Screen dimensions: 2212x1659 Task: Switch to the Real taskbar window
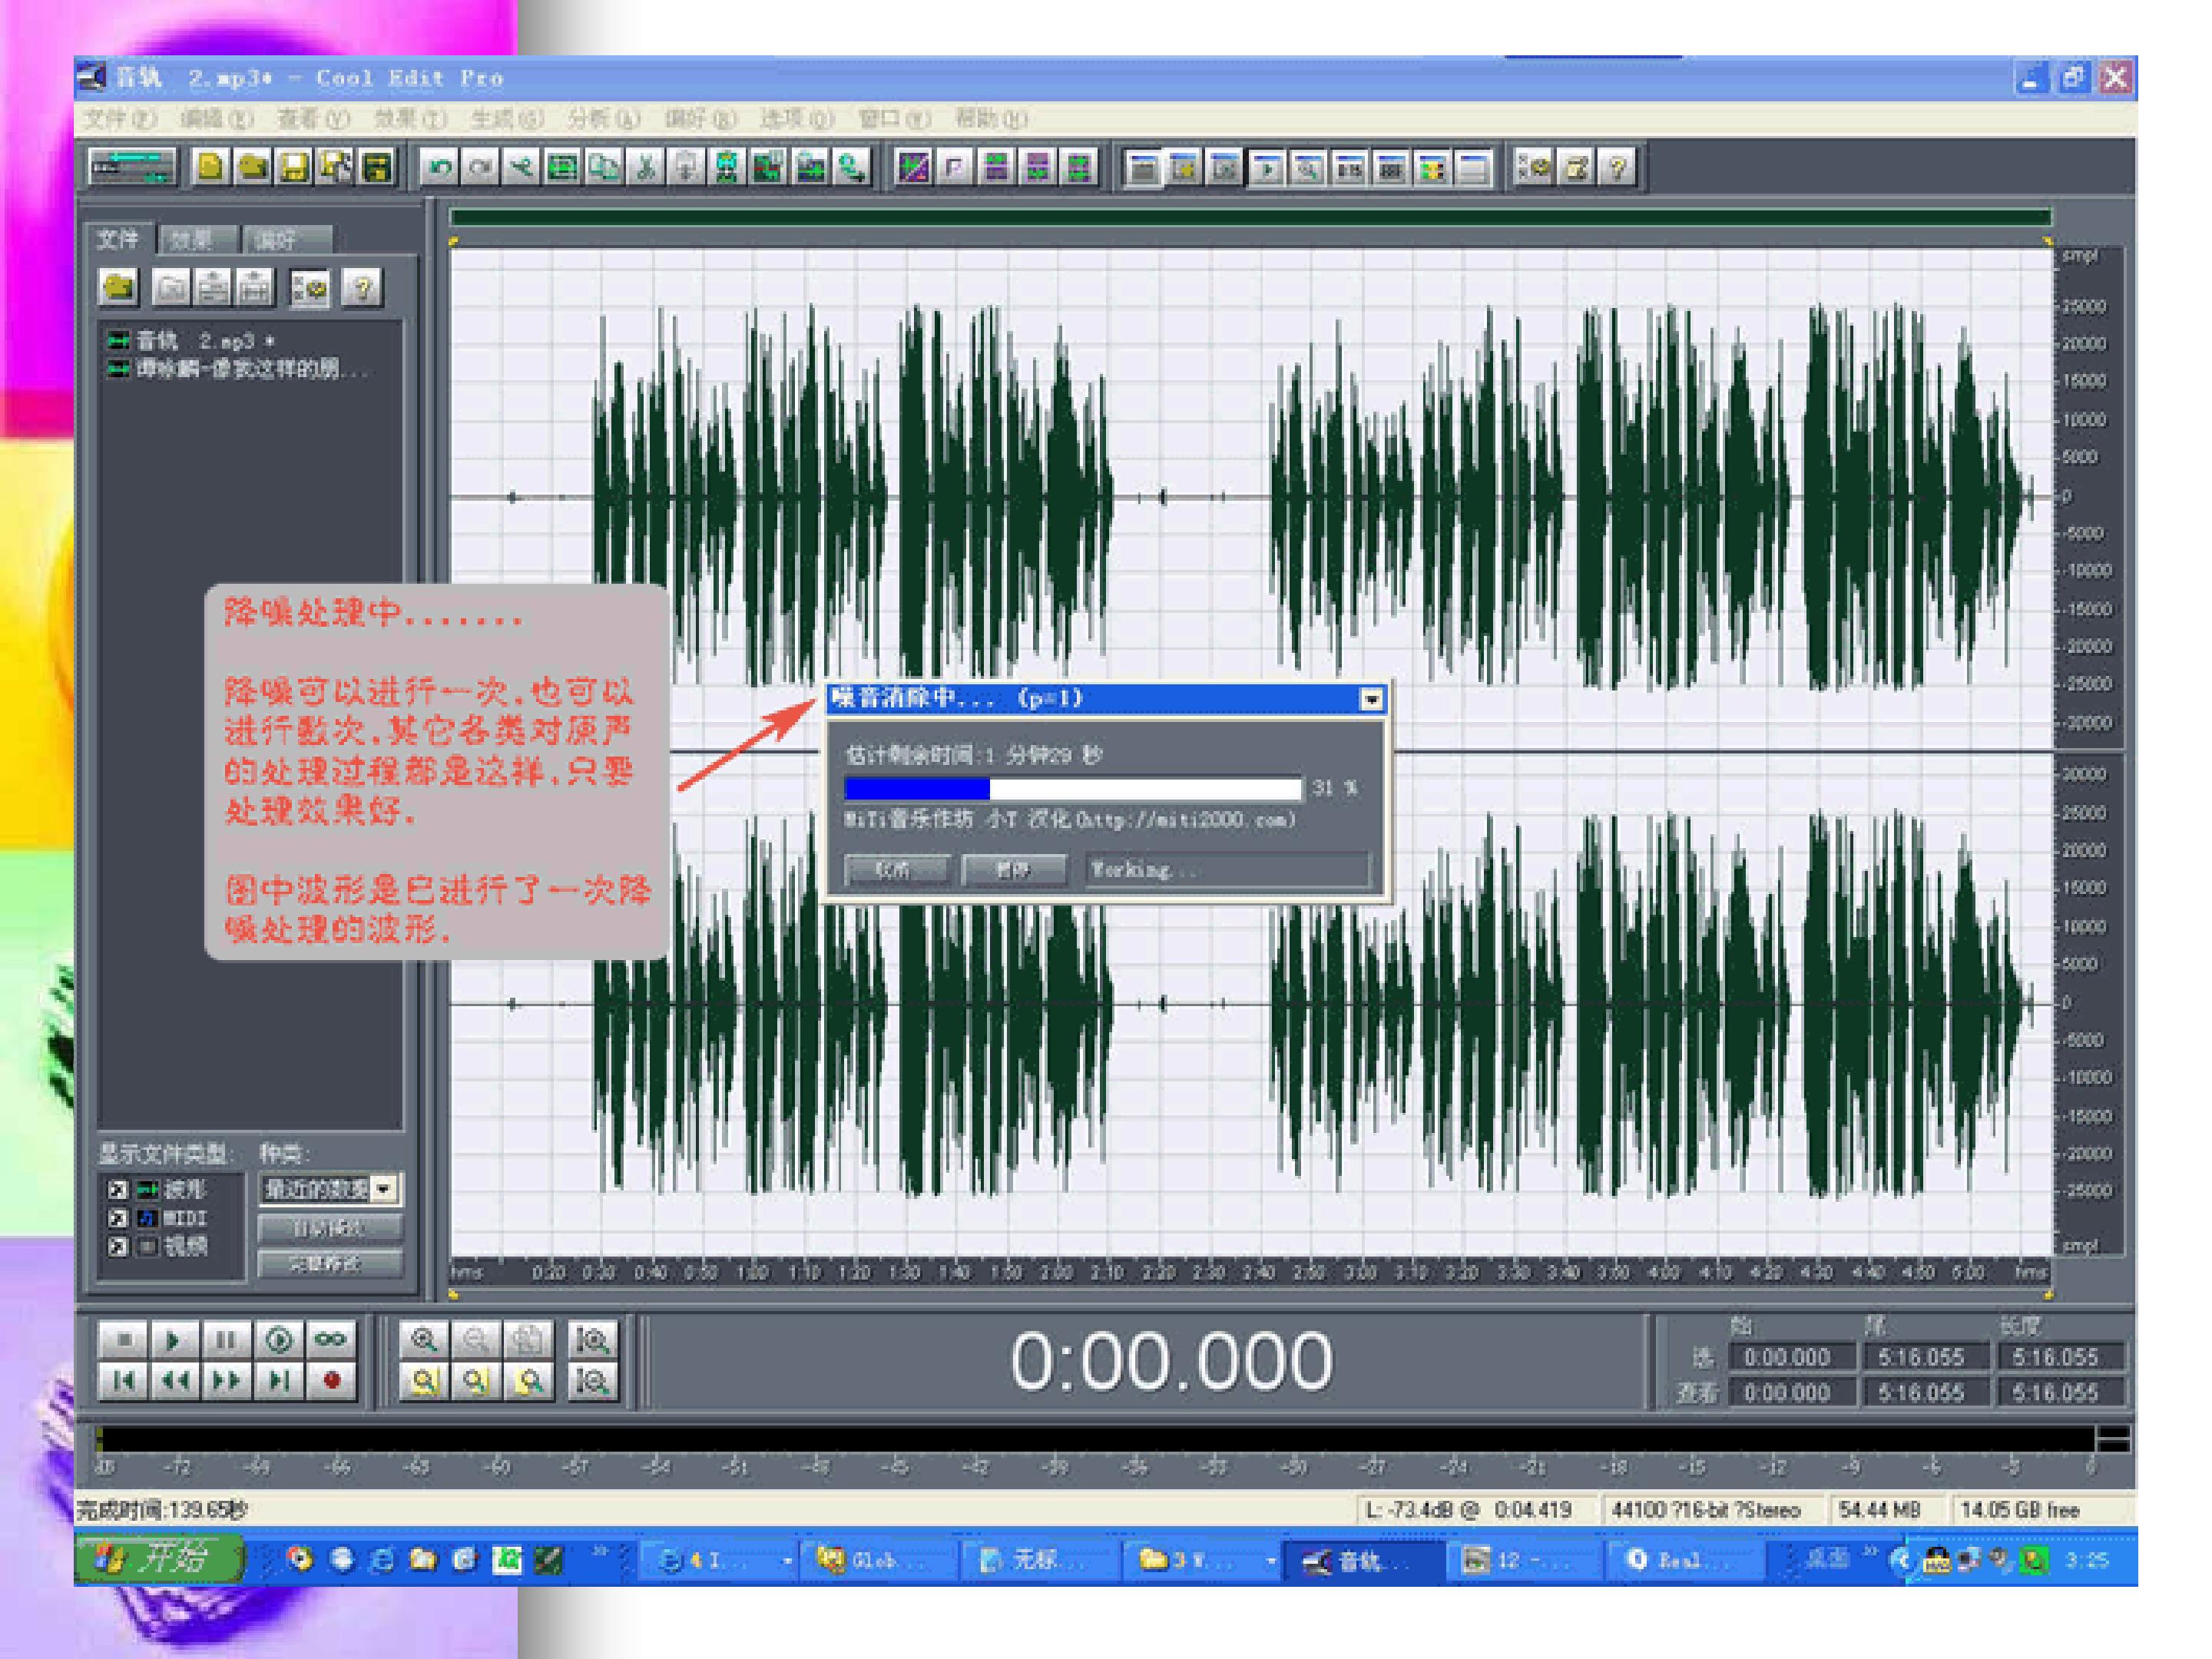[x=1685, y=1560]
